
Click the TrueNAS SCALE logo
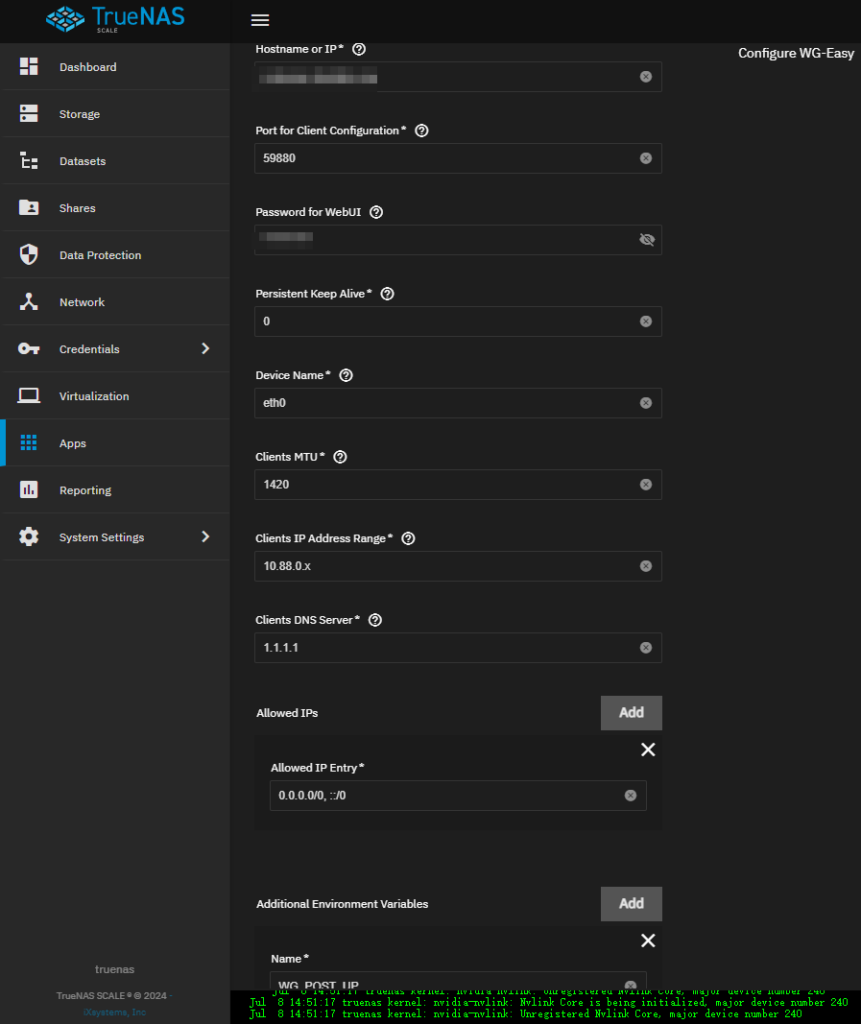(x=115, y=19)
